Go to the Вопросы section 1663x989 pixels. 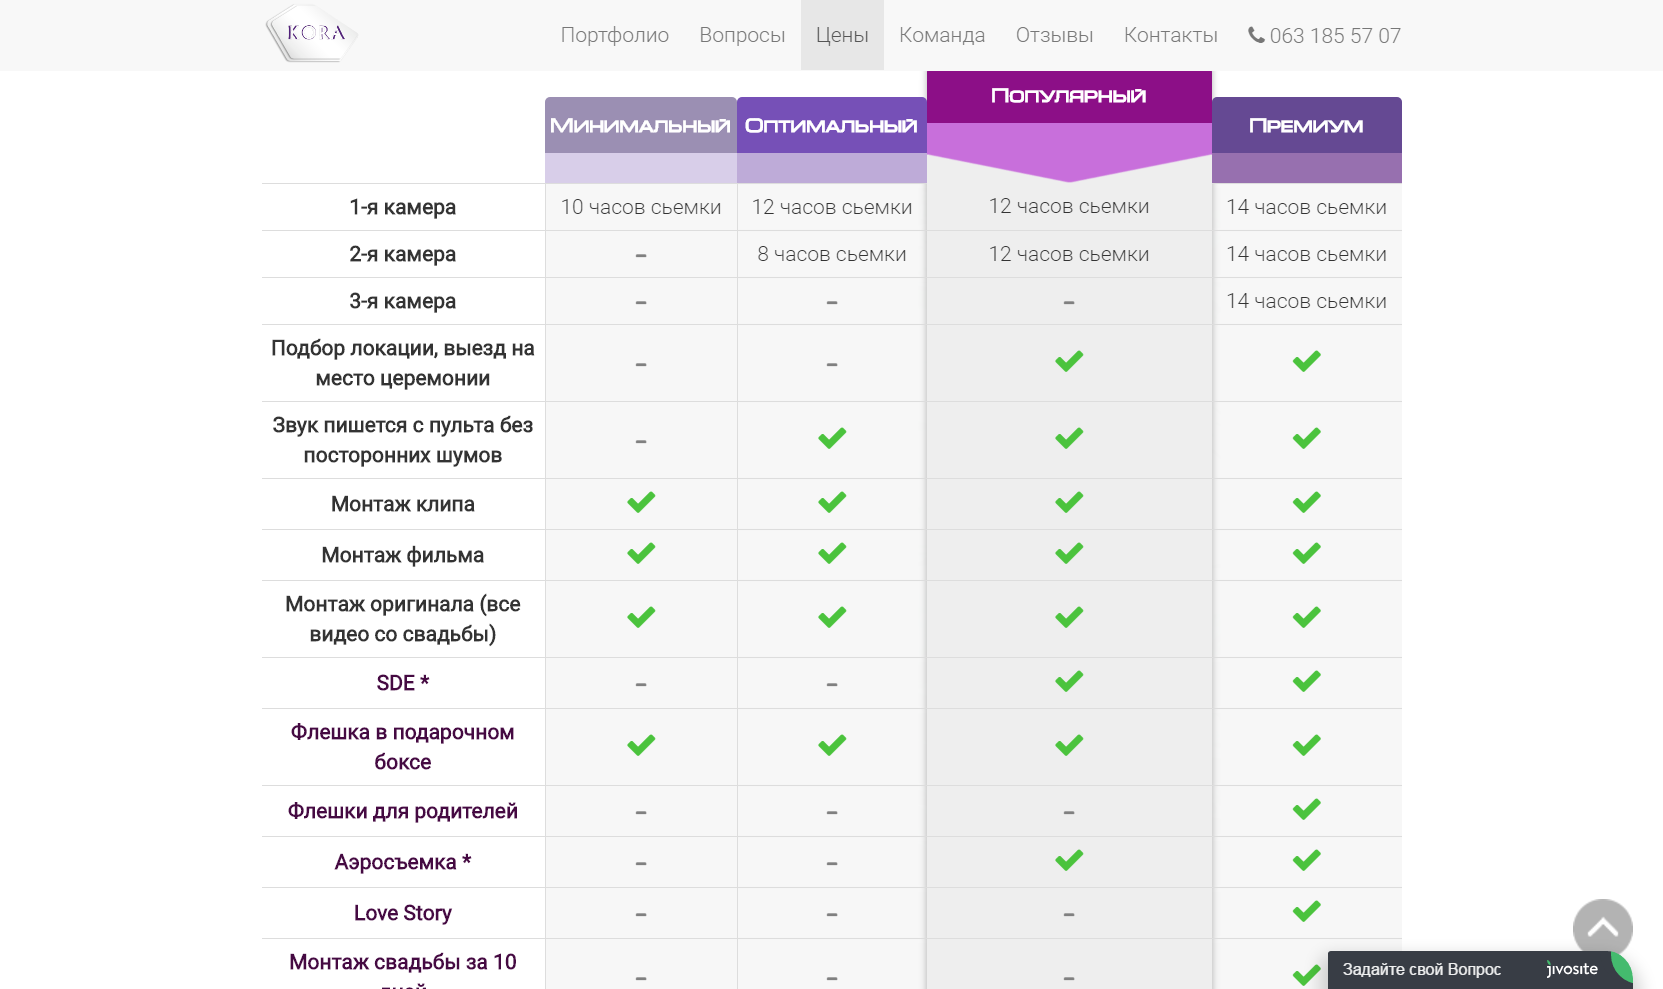[x=742, y=35]
